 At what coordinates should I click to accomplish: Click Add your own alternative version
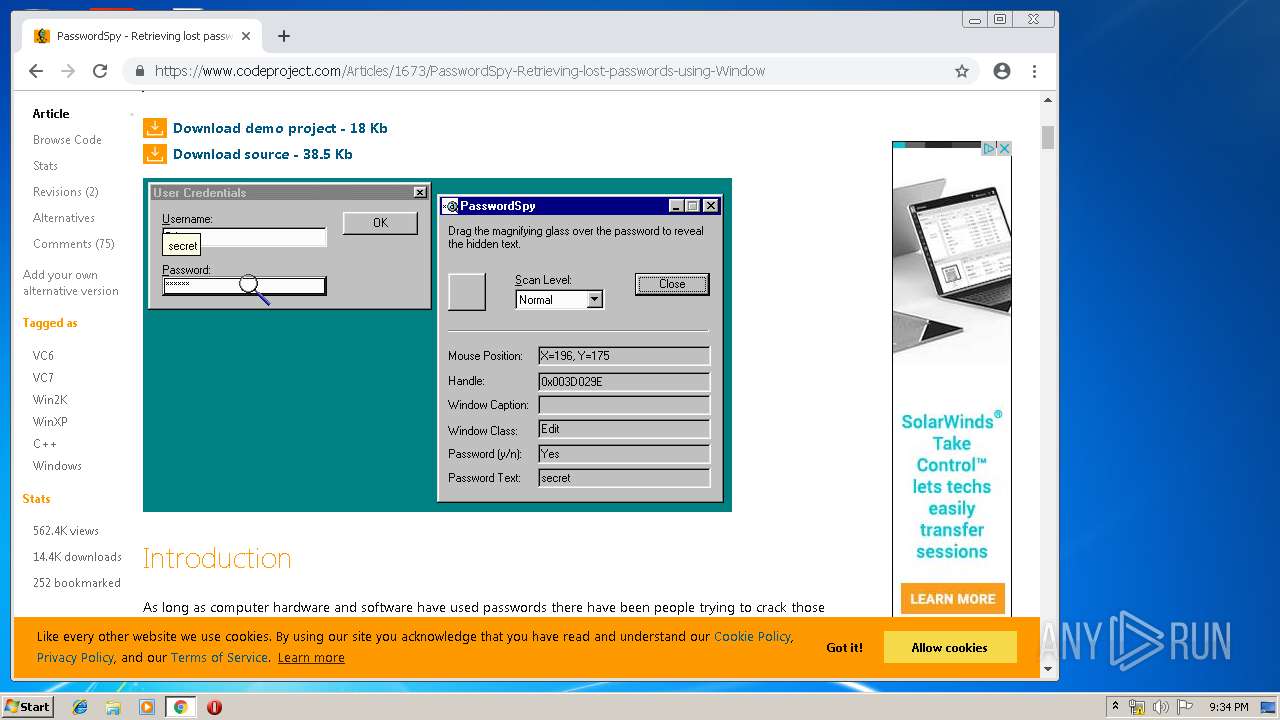coord(71,283)
